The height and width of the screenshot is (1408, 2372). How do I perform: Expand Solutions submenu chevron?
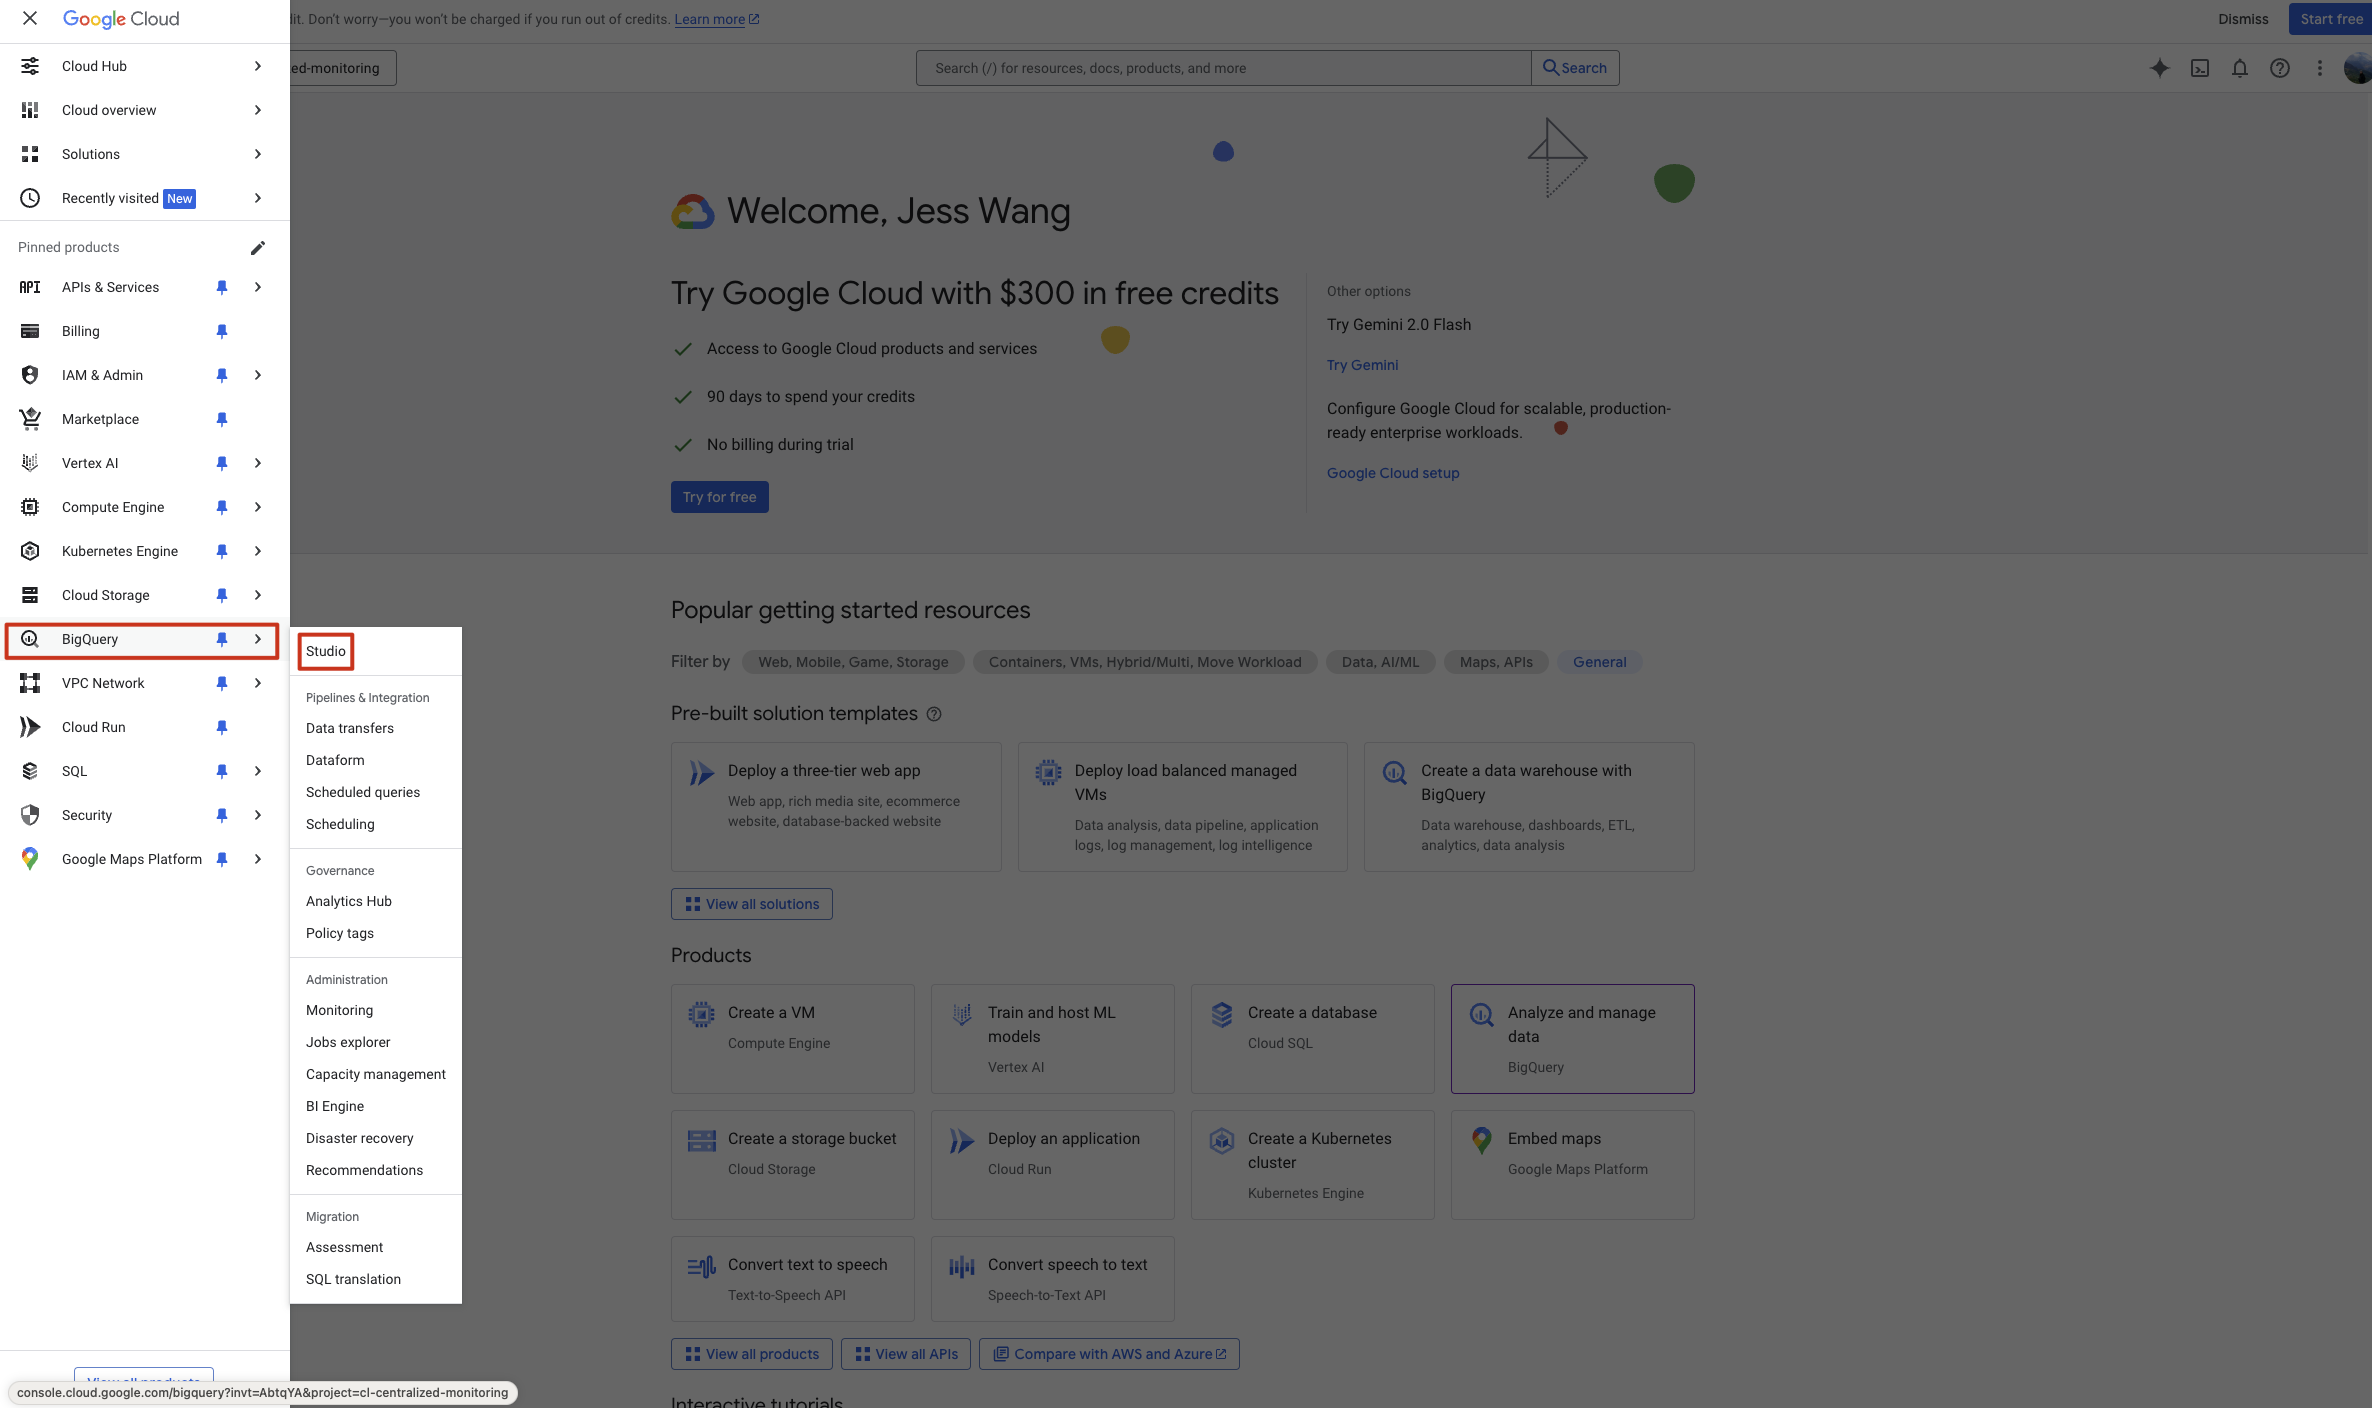[258, 154]
